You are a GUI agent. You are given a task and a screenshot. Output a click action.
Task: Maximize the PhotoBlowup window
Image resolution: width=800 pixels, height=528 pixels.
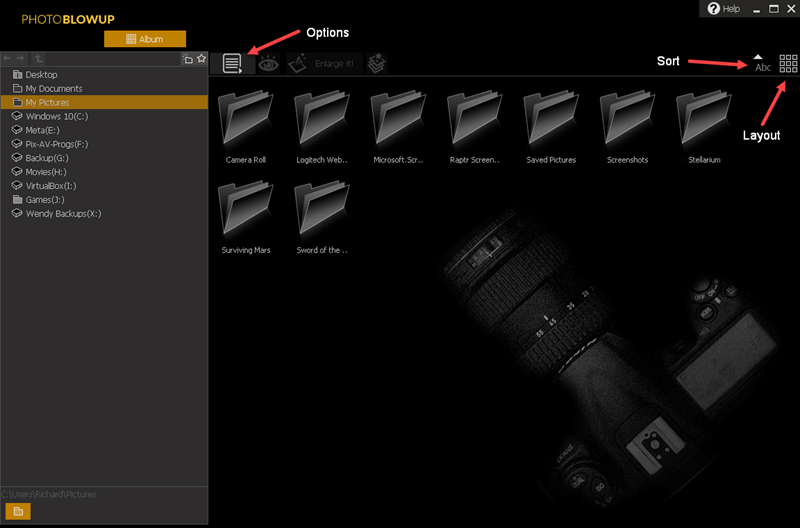click(x=774, y=9)
